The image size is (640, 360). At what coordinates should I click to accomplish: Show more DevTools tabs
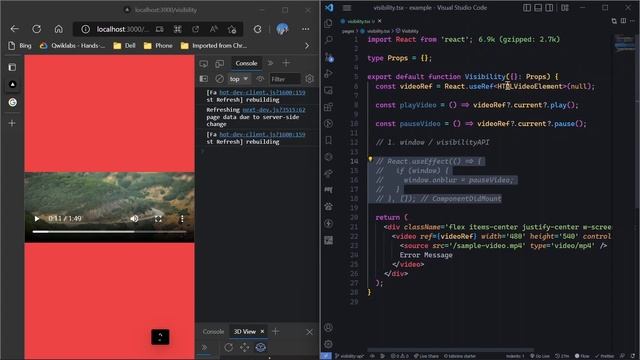click(271, 63)
